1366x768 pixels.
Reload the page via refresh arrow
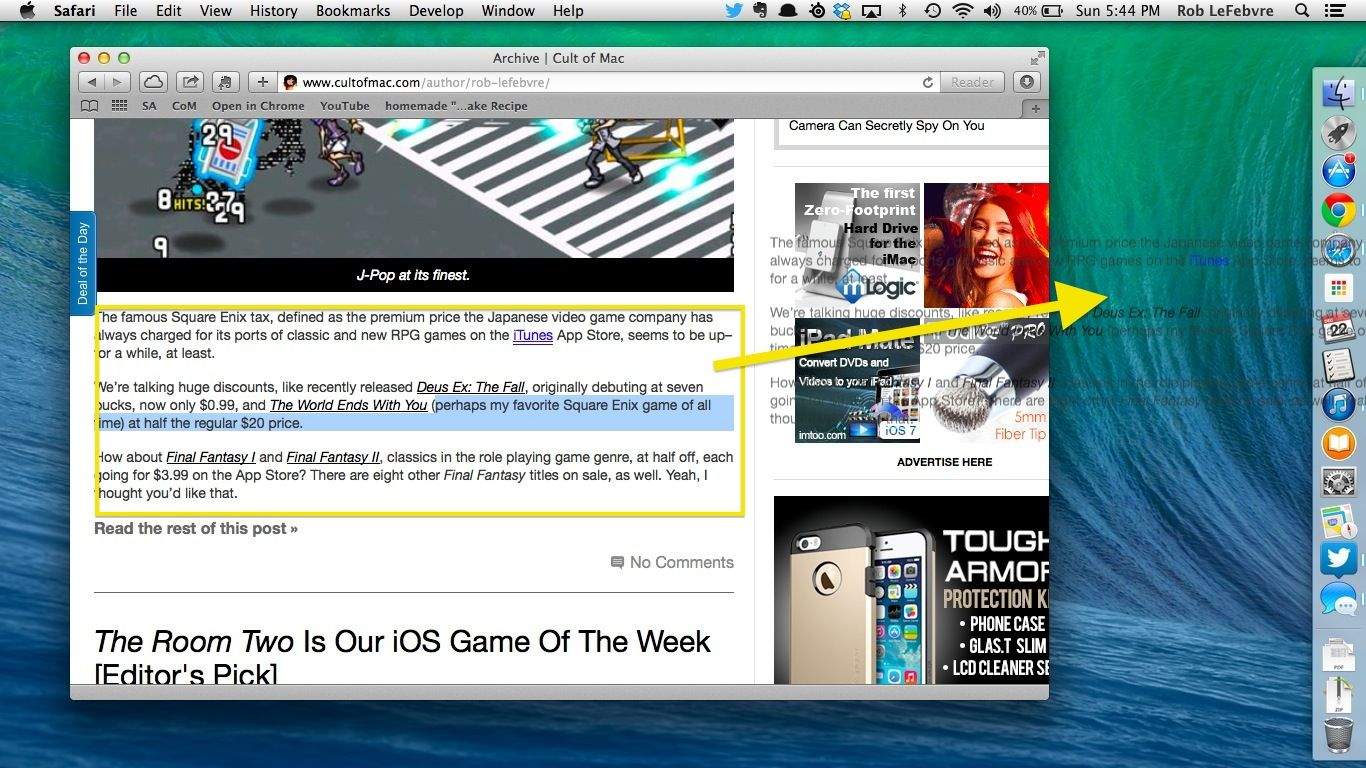[x=928, y=82]
